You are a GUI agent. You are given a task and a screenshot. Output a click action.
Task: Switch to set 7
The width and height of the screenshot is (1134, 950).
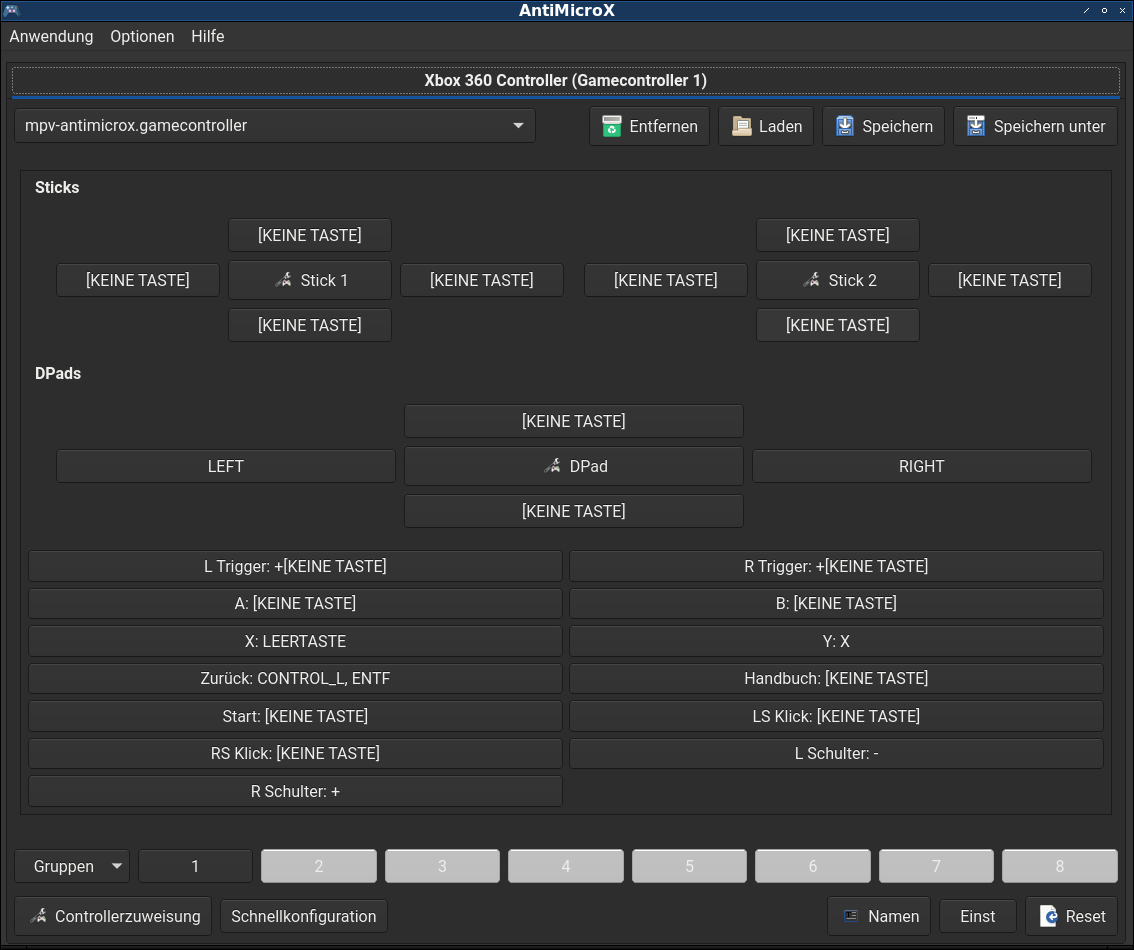pyautogui.click(x=936, y=866)
